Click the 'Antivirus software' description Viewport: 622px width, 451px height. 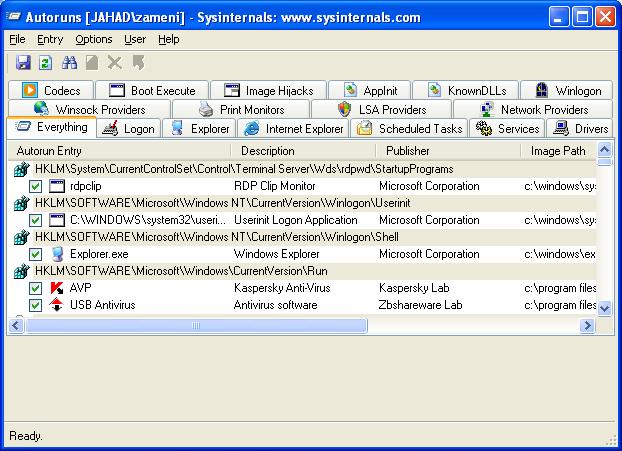tap(275, 305)
